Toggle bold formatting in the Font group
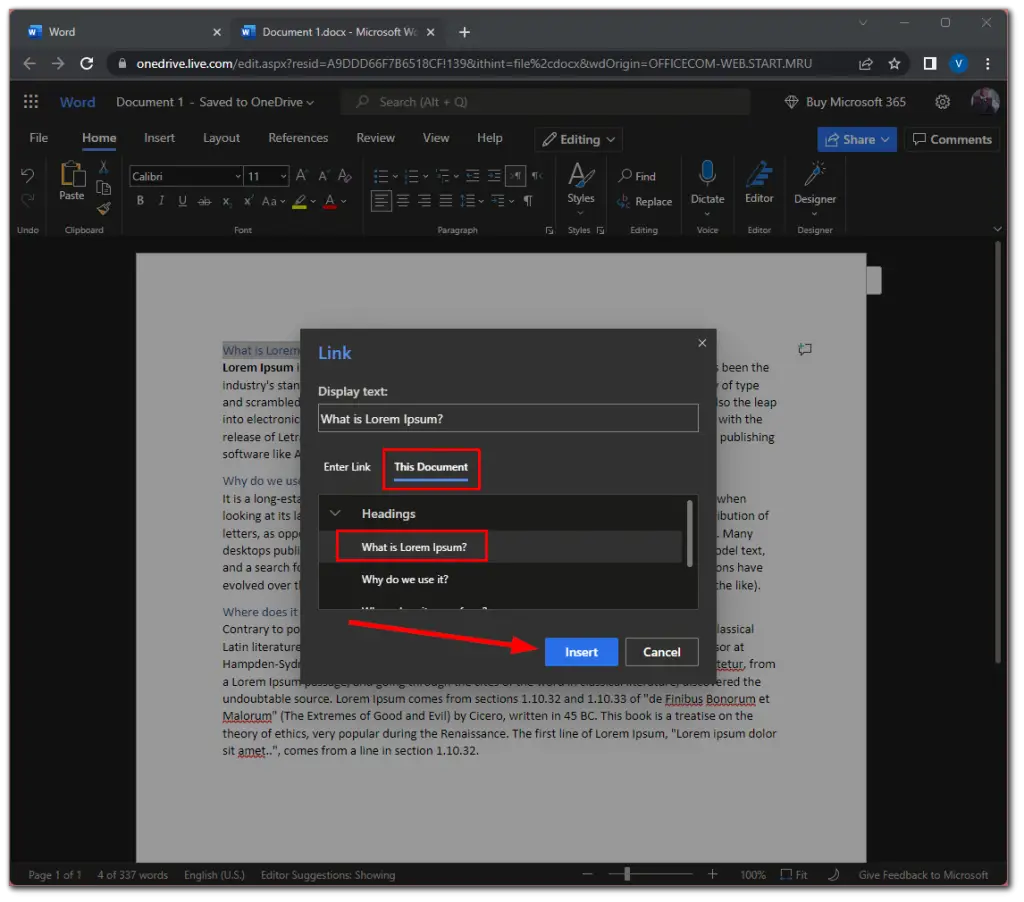 tap(140, 200)
